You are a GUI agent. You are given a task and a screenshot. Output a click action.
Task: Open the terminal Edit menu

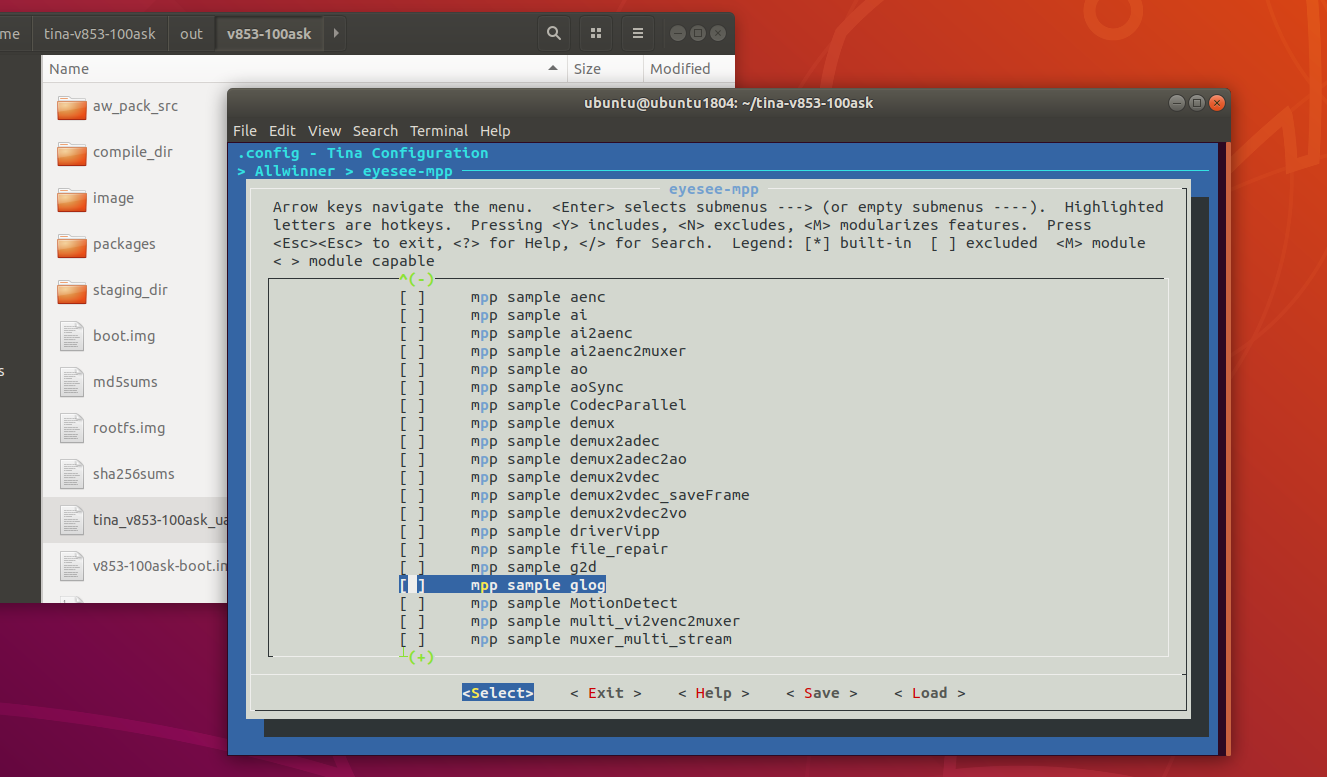[283, 131]
